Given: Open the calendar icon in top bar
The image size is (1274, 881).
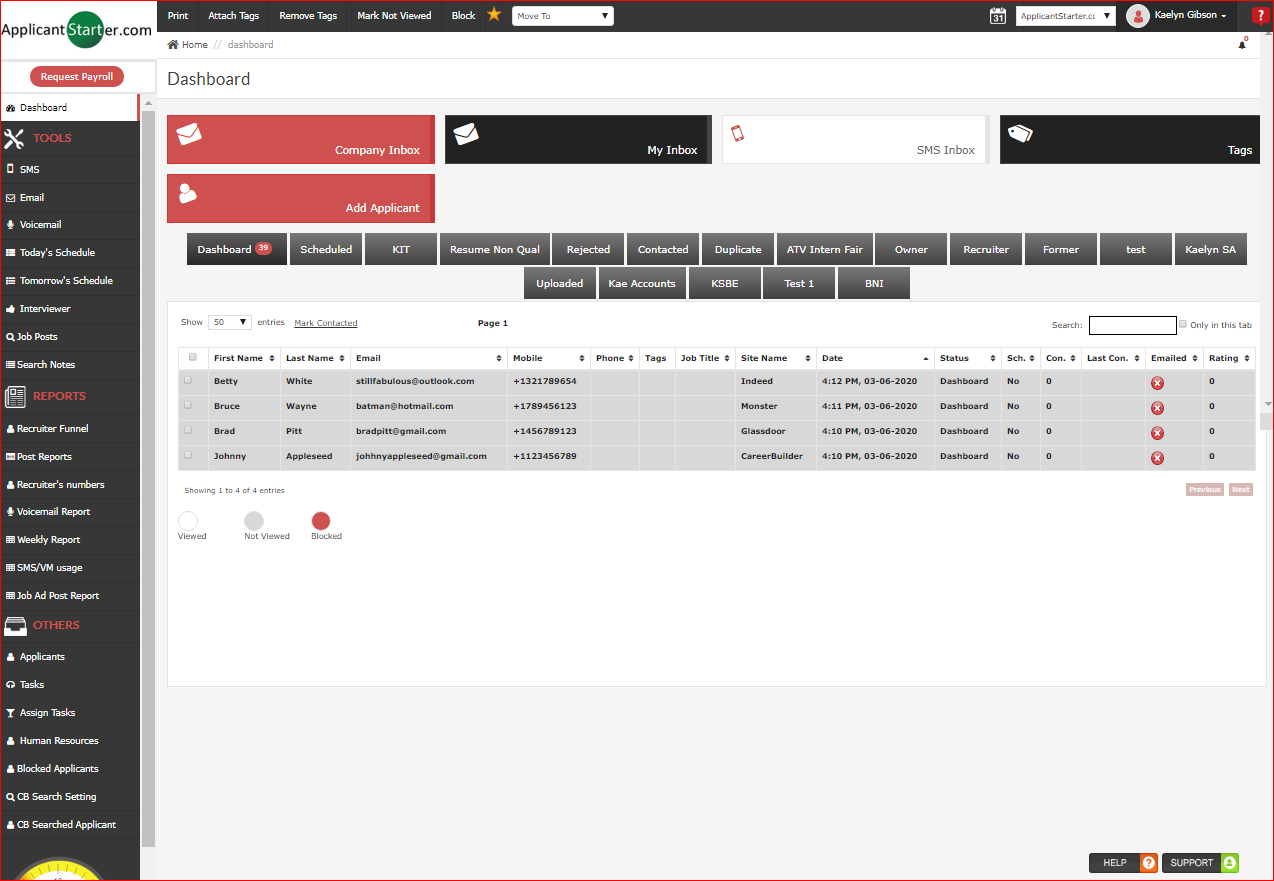Looking at the screenshot, I should pos(997,15).
